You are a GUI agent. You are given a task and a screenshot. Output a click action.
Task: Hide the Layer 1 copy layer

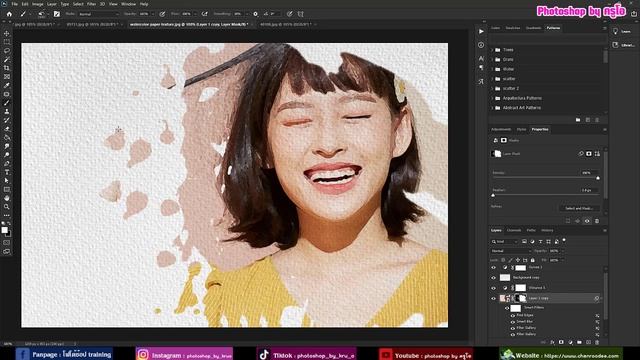pyautogui.click(x=493, y=298)
